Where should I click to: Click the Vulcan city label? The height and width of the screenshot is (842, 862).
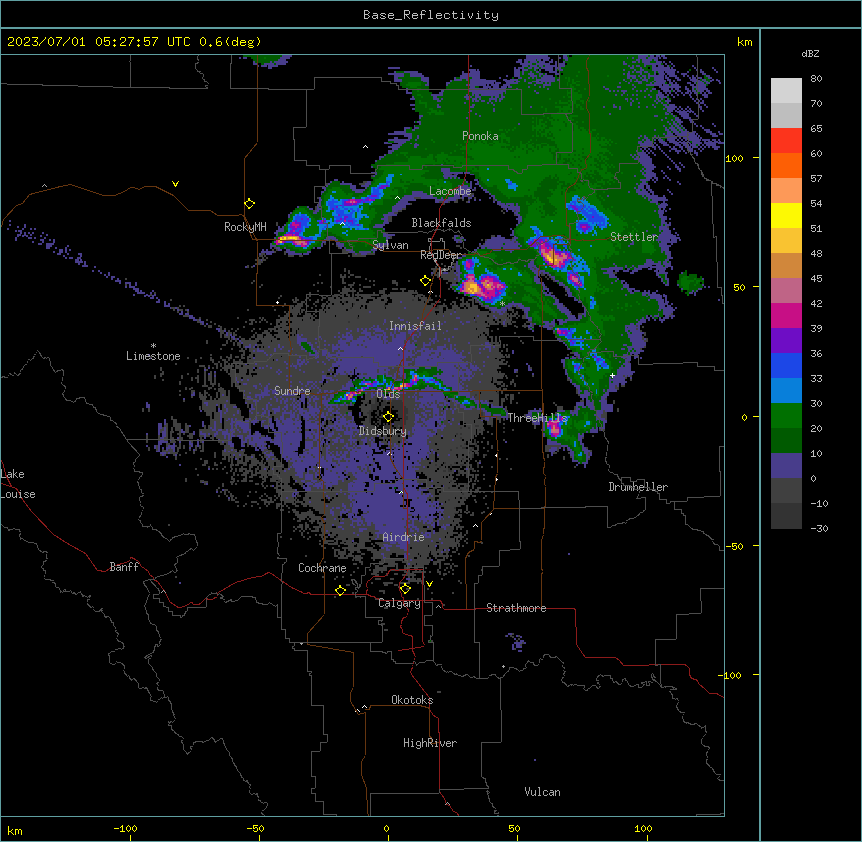click(x=542, y=792)
